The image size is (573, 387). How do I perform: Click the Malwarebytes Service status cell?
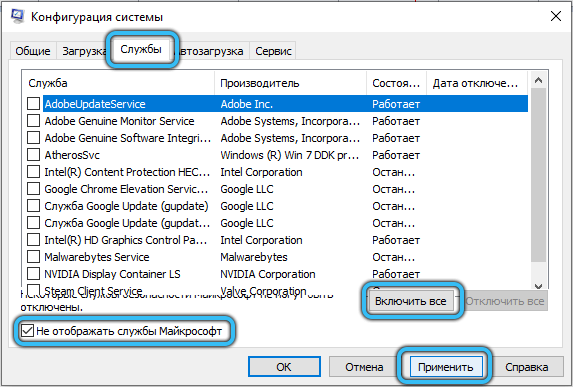coord(394,257)
